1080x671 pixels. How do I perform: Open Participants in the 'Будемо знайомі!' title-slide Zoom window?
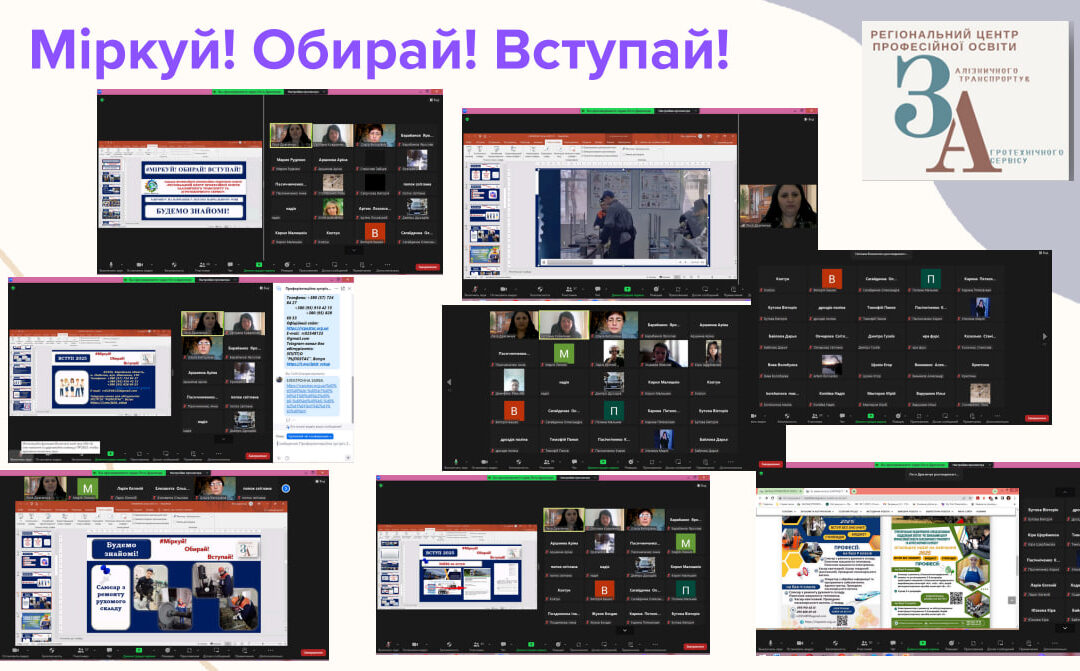(x=202, y=265)
